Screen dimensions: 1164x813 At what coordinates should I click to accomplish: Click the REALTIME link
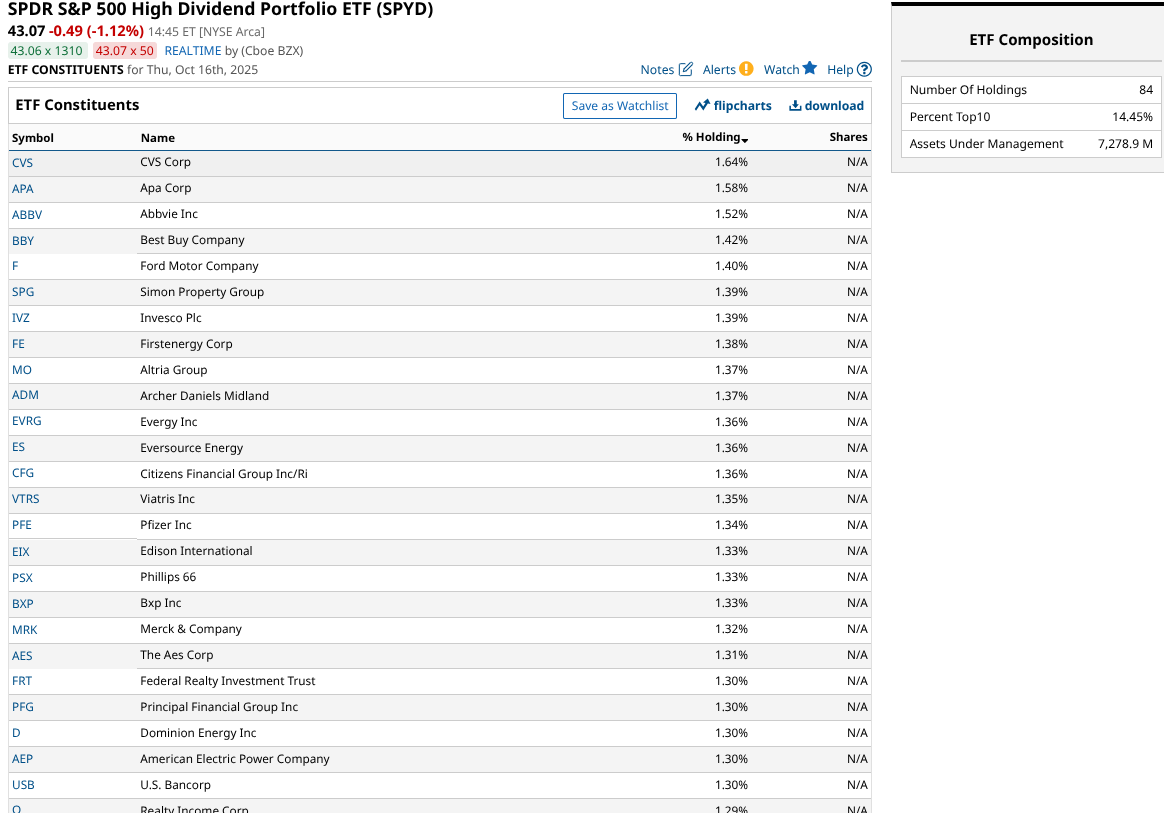pos(193,50)
